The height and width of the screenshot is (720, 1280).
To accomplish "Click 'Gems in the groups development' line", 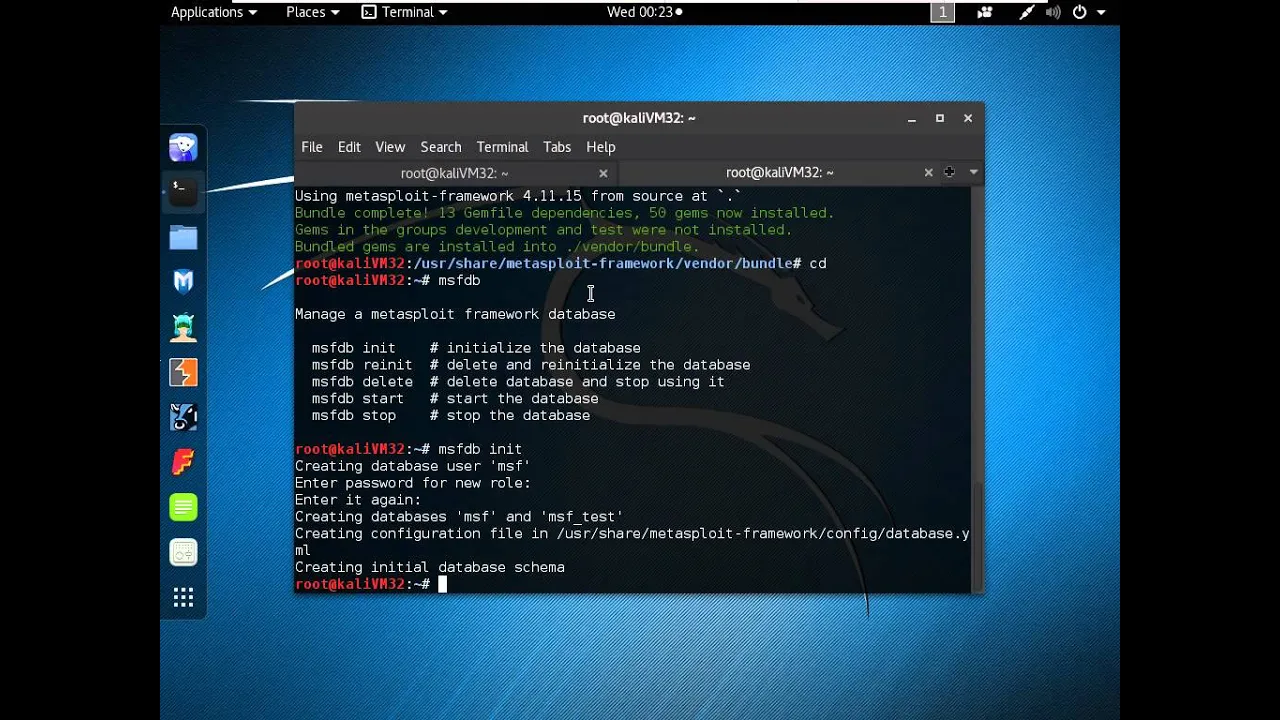I will pos(543,230).
